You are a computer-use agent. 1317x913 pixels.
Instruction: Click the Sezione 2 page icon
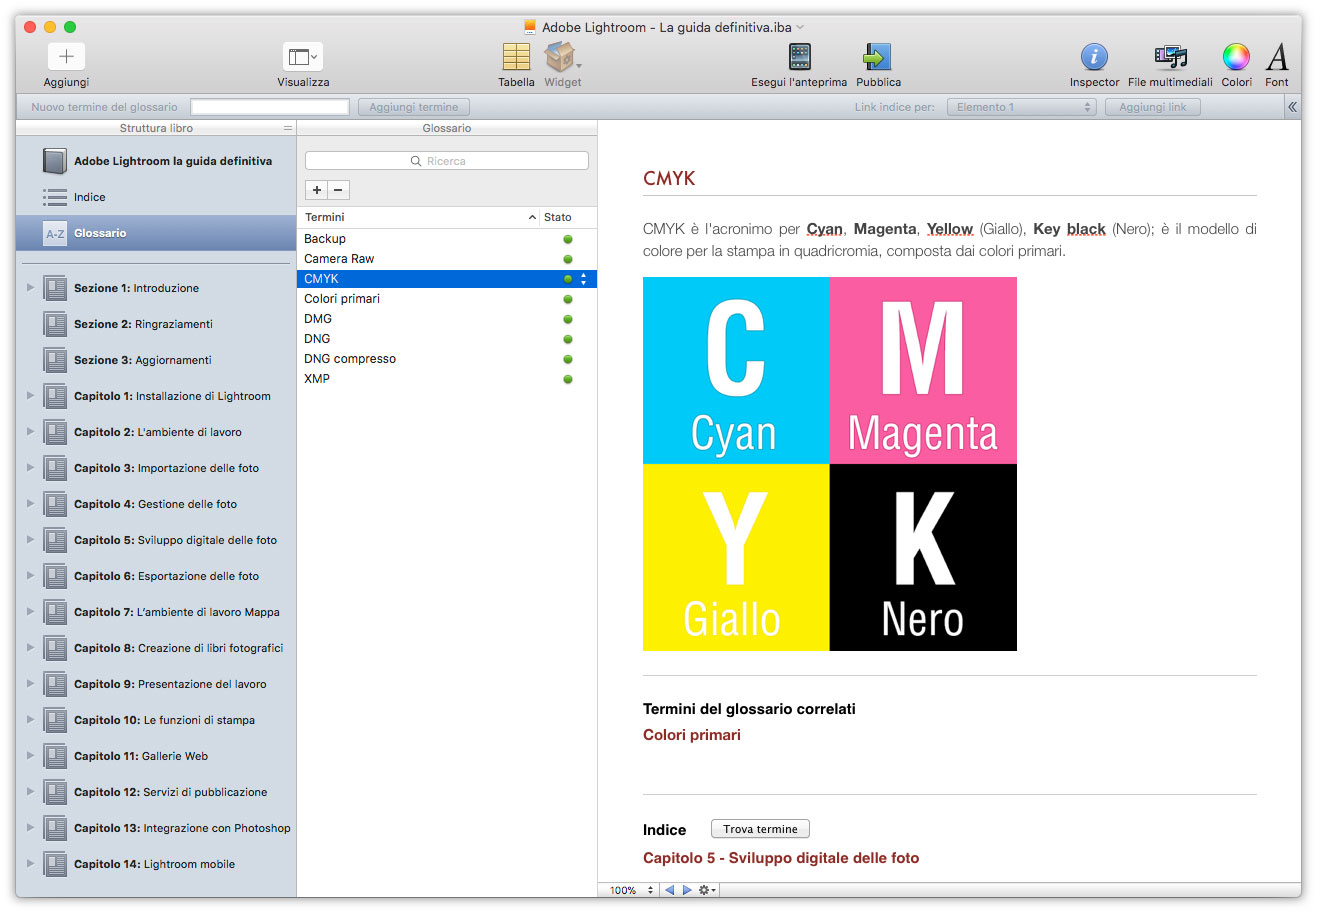(55, 324)
